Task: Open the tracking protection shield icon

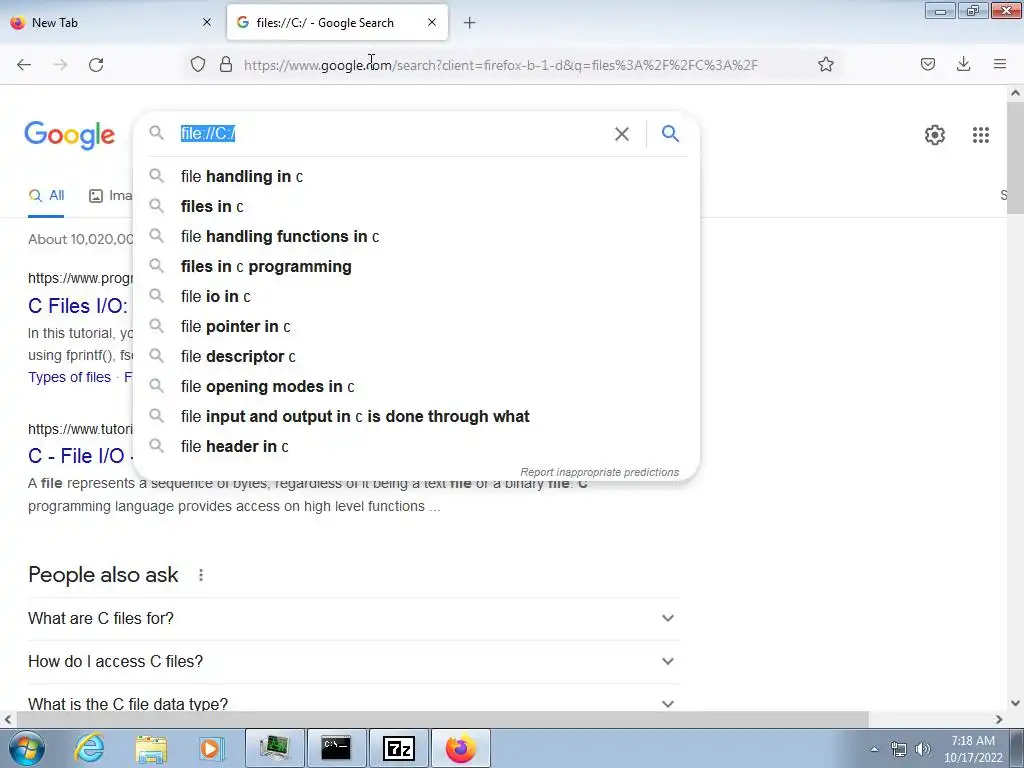Action: click(198, 64)
